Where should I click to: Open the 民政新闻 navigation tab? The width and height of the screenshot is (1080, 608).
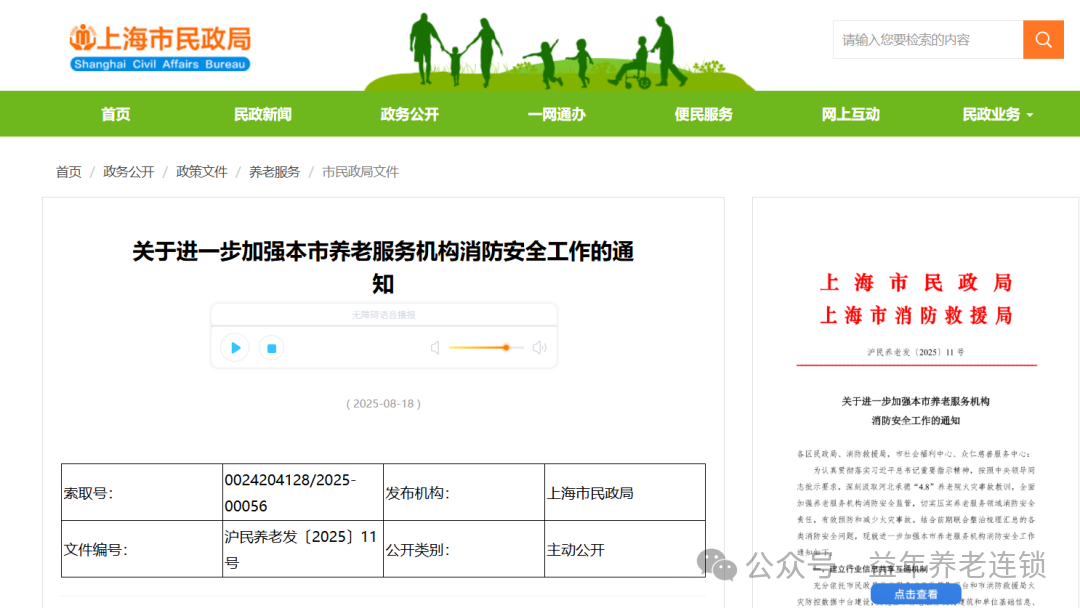point(262,114)
